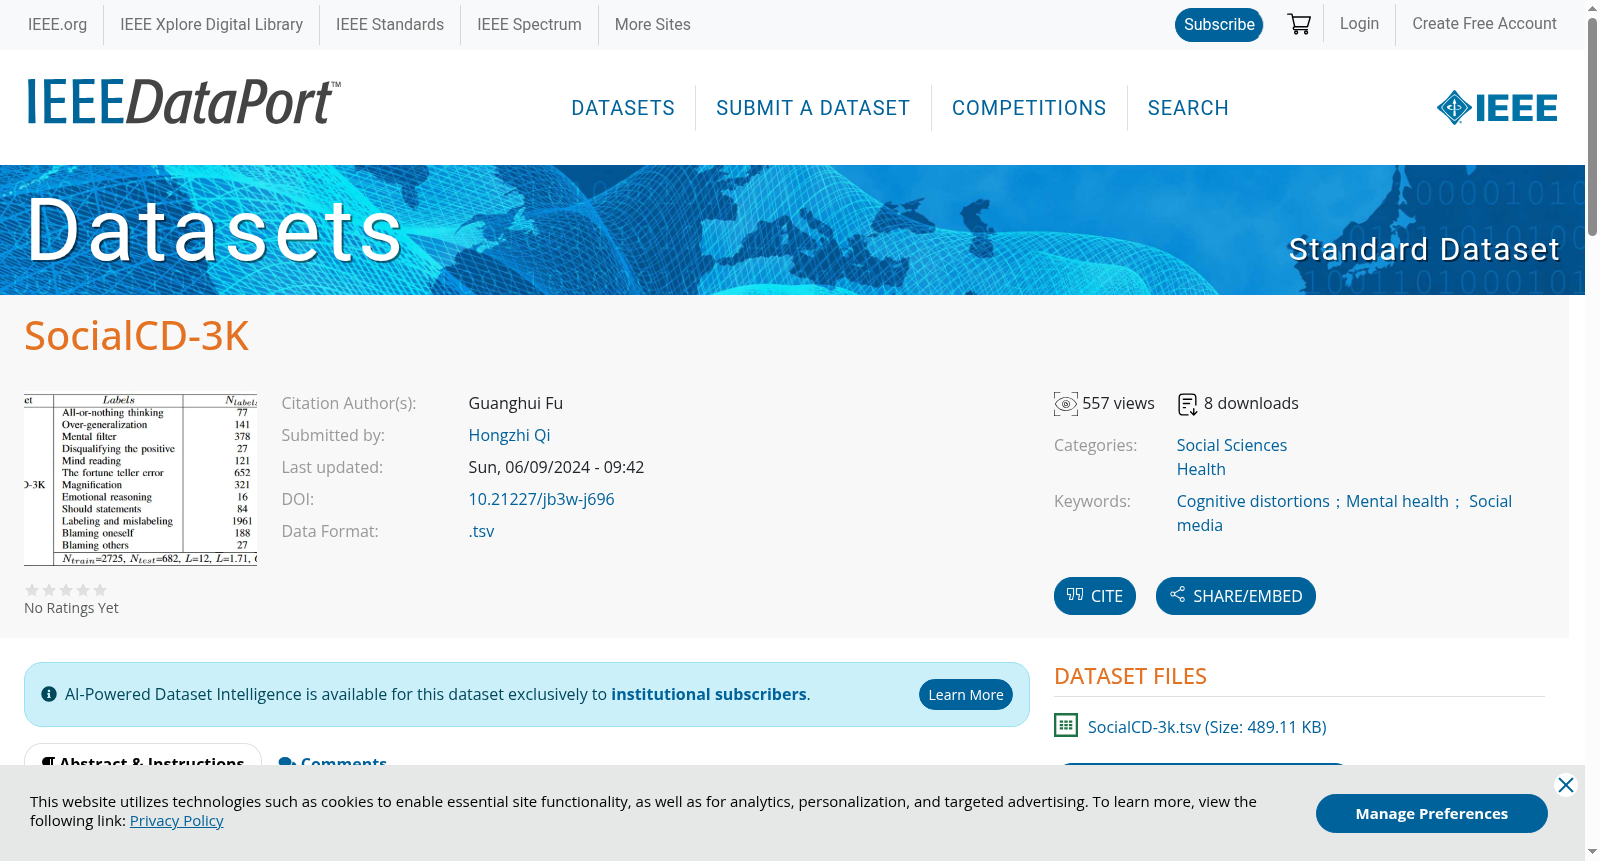The width and height of the screenshot is (1600, 861).
Task: Open the Login link
Action: pos(1359,24)
